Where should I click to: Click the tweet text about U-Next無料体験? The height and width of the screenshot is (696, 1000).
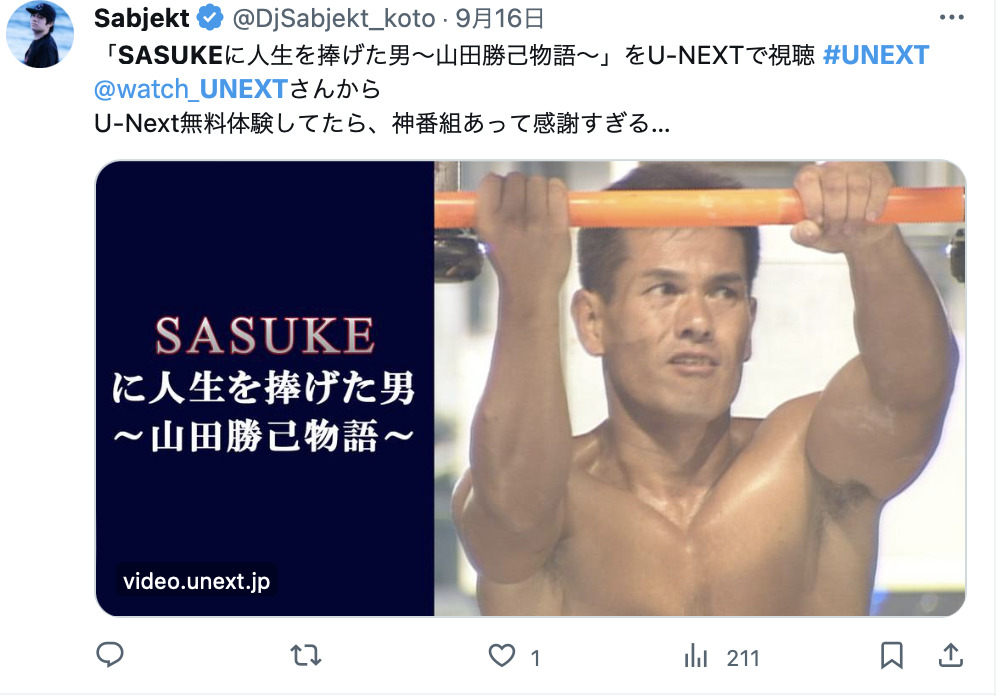click(382, 123)
